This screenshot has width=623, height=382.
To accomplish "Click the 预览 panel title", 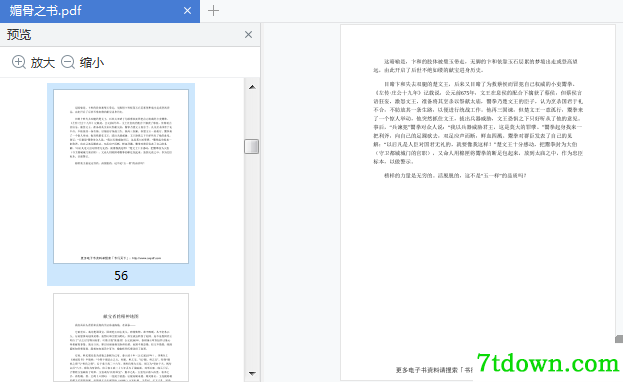I will pos(19,35).
